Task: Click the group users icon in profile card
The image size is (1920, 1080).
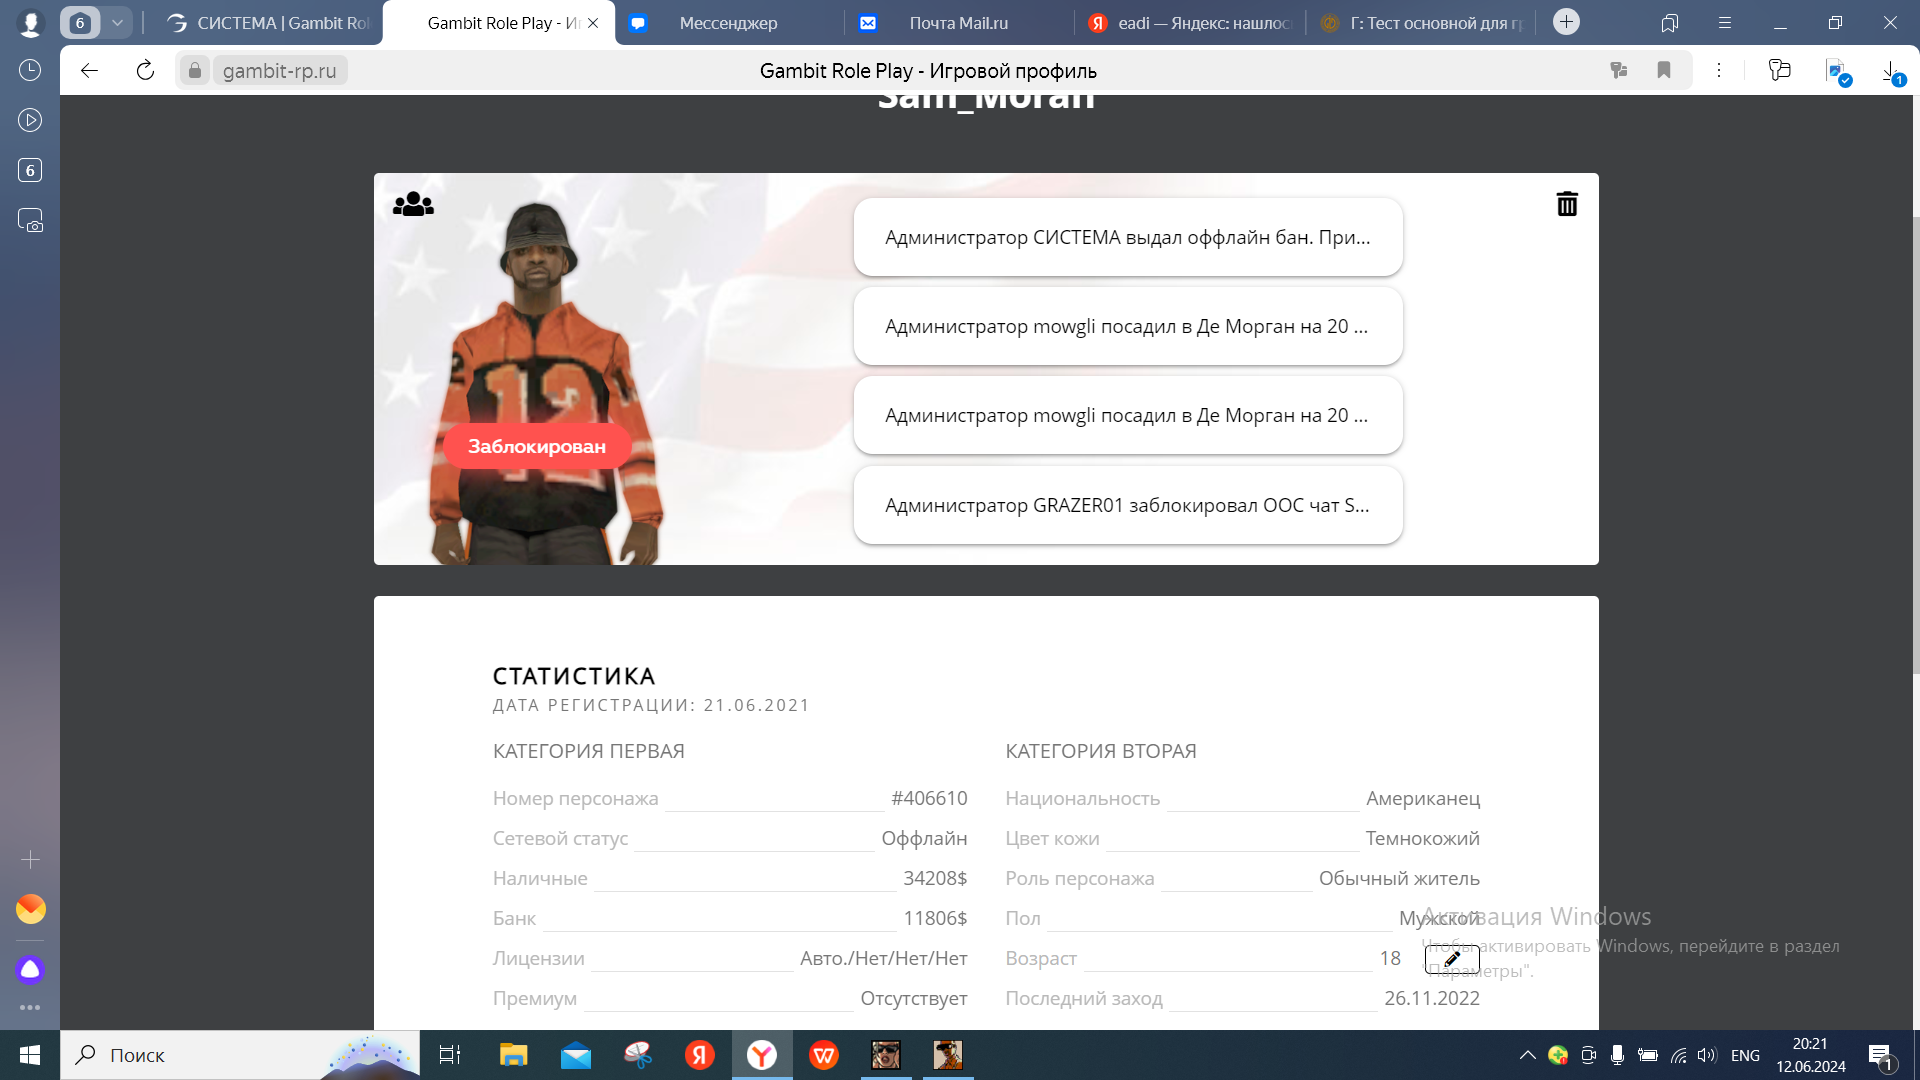Action: [413, 204]
